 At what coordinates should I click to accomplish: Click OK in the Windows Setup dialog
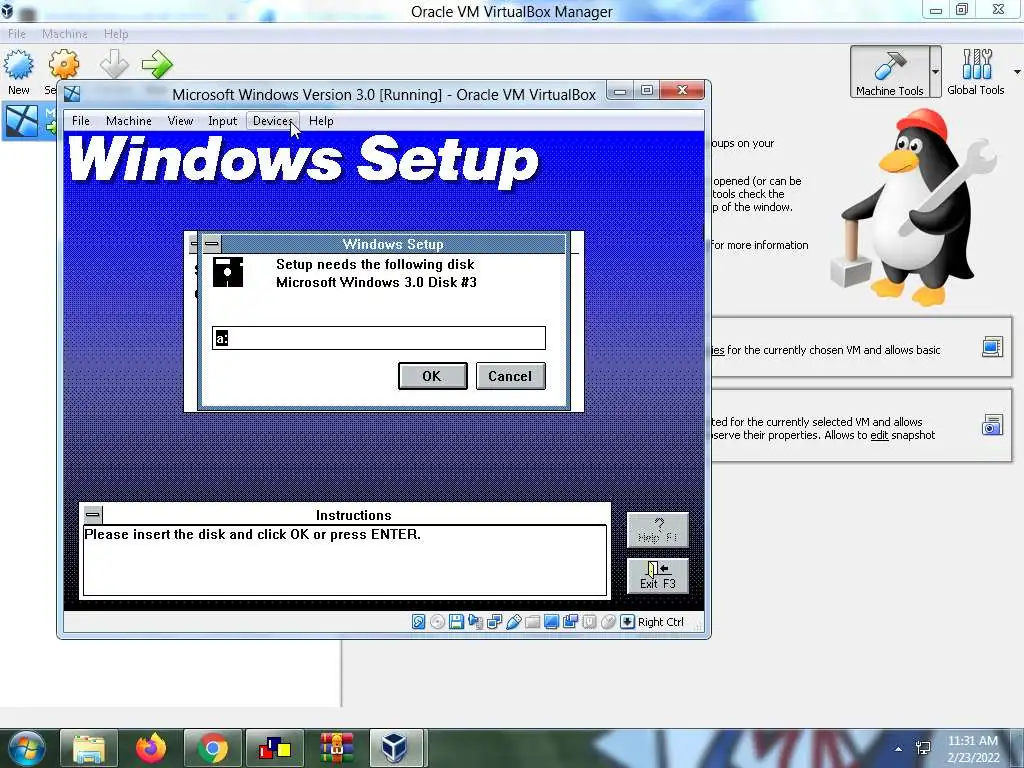tap(432, 376)
